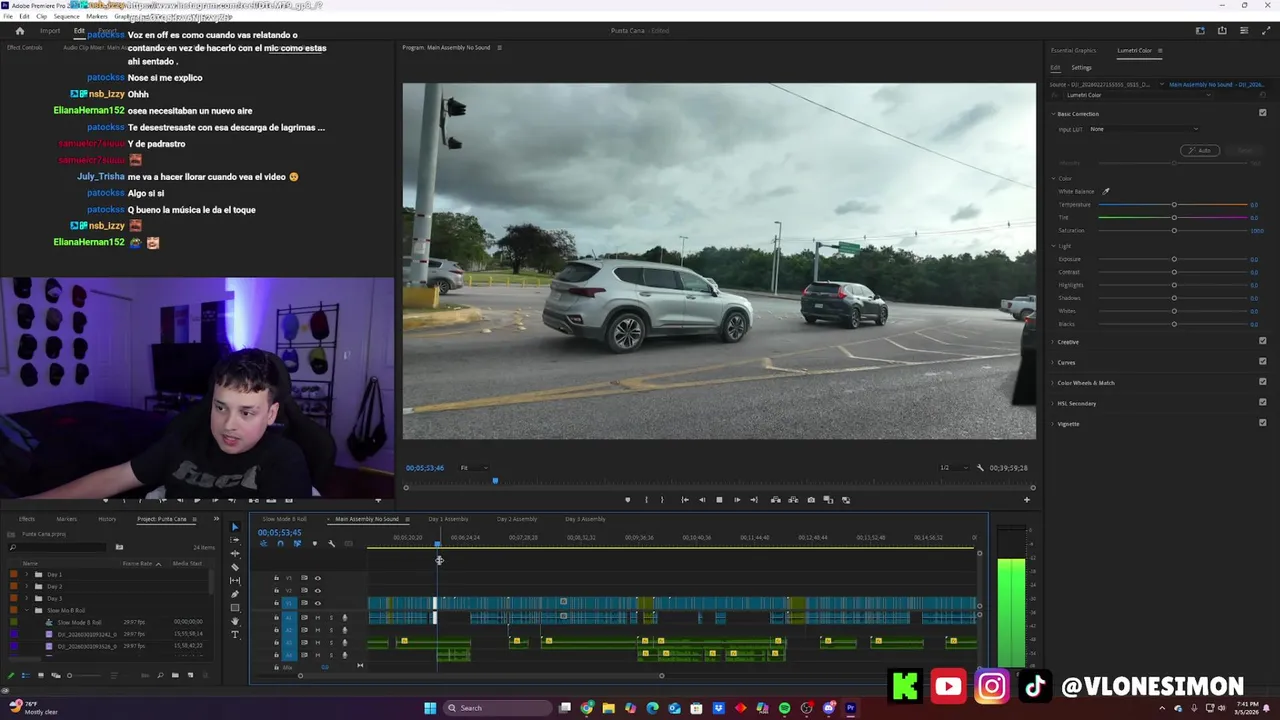Viewport: 1280px width, 720px height.
Task: Click Mark Out button
Action: (662, 500)
